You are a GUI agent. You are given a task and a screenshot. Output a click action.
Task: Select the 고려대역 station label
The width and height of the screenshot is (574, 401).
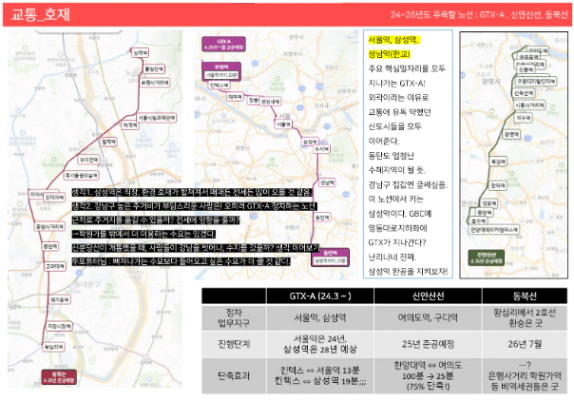click(55, 266)
